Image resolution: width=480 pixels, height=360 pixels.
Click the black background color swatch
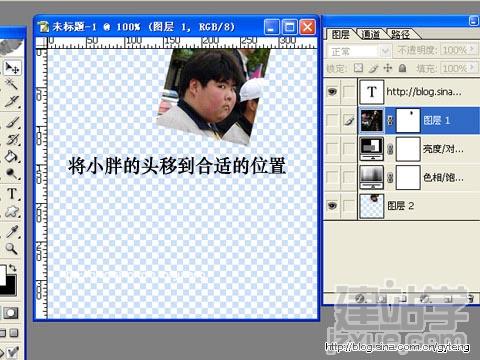pos(9,286)
